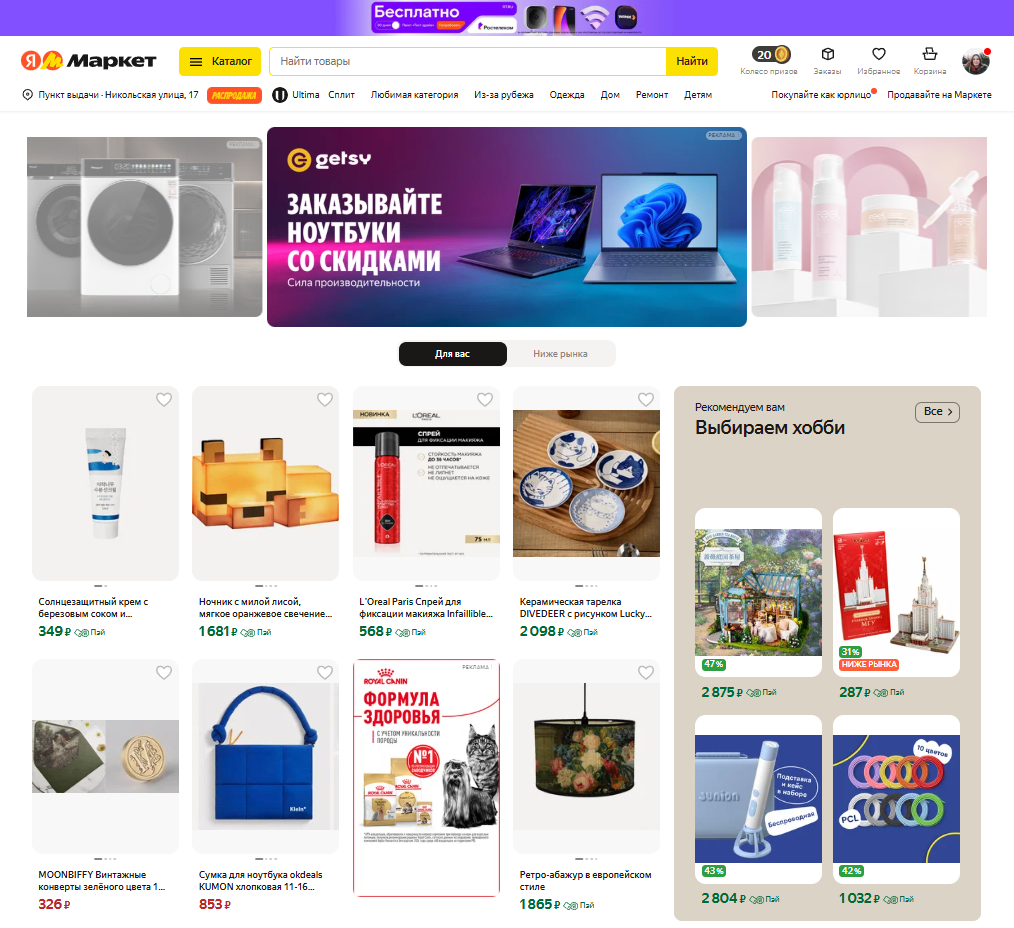
Task: Open Из-за рубежа category
Action: tap(504, 95)
